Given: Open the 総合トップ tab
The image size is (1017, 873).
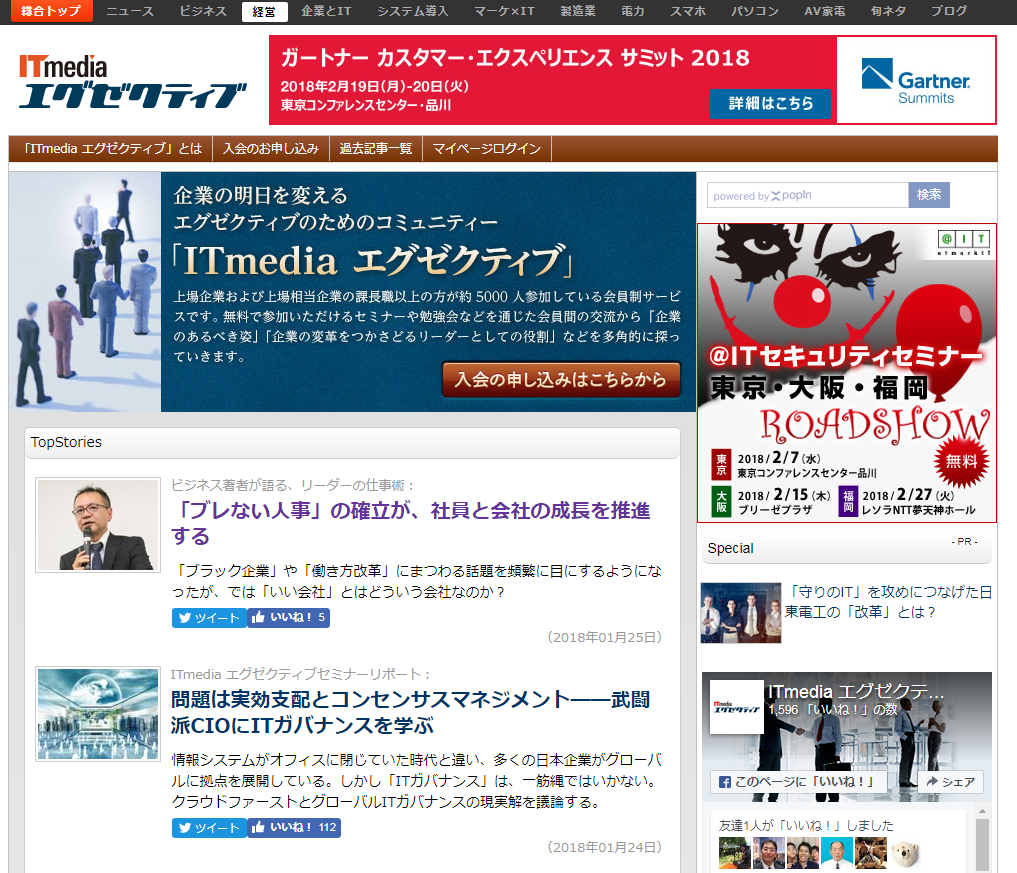Looking at the screenshot, I should [x=51, y=11].
